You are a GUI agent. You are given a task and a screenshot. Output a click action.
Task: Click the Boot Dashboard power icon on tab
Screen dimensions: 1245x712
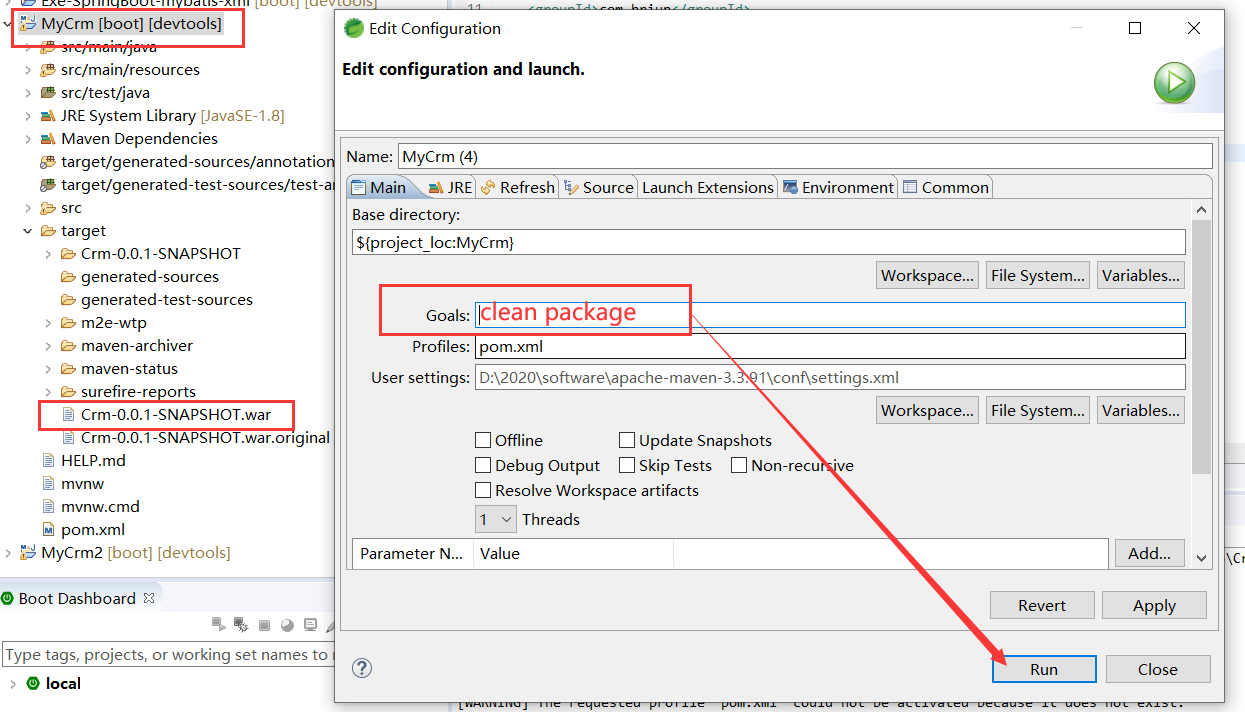click(x=9, y=598)
